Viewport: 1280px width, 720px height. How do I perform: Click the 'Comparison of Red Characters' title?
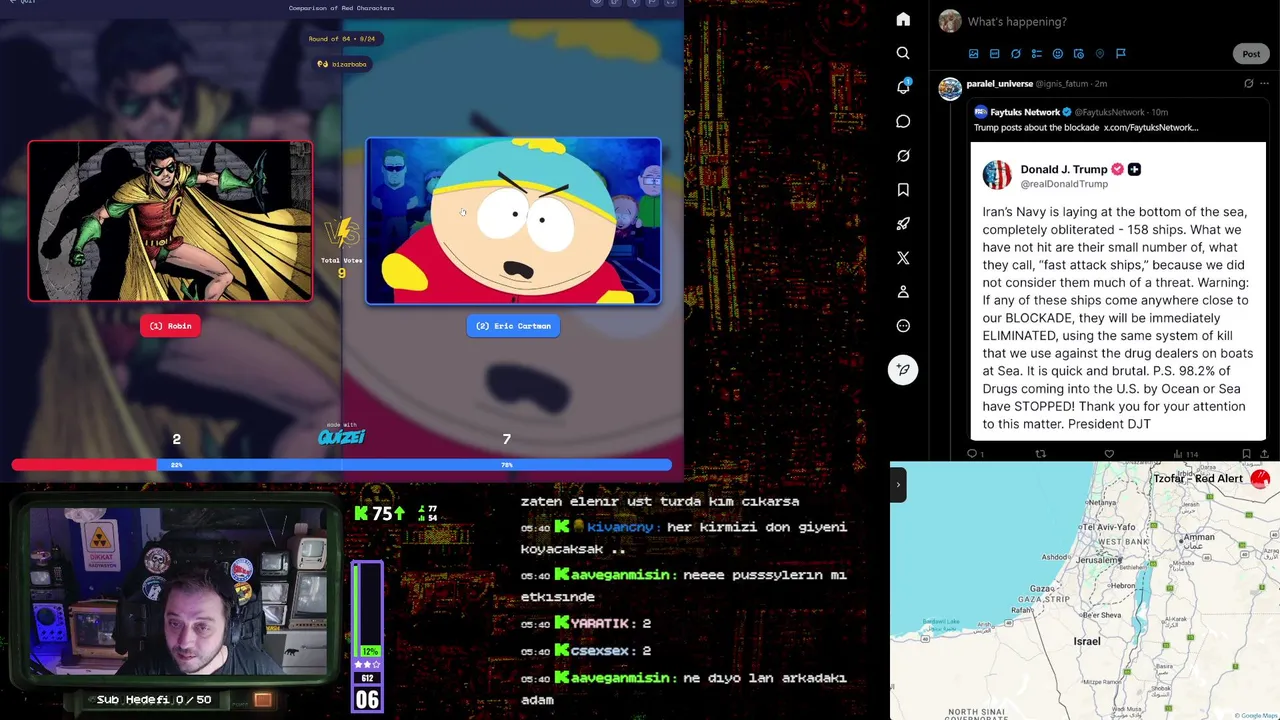342,8
